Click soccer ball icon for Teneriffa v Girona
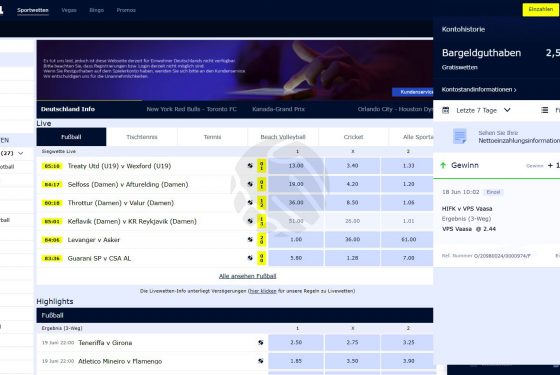Viewport: 560px width, 375px height. point(261,342)
